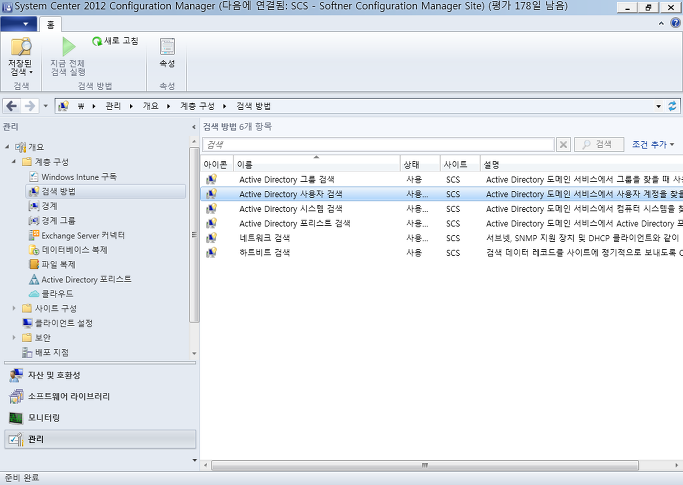The height and width of the screenshot is (485, 683).
Task: Select the Active Directory 사용자 검색 row
Action: tap(442, 194)
